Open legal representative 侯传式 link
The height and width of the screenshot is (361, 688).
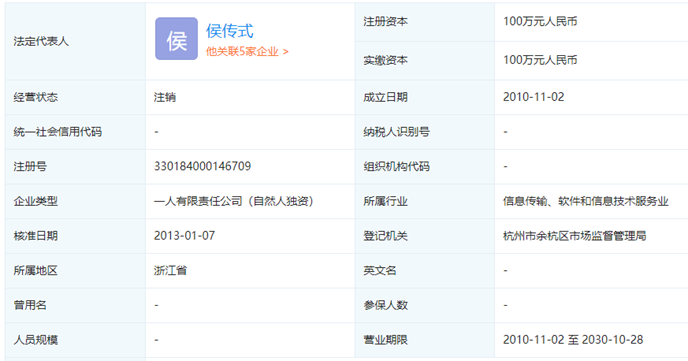[229, 31]
